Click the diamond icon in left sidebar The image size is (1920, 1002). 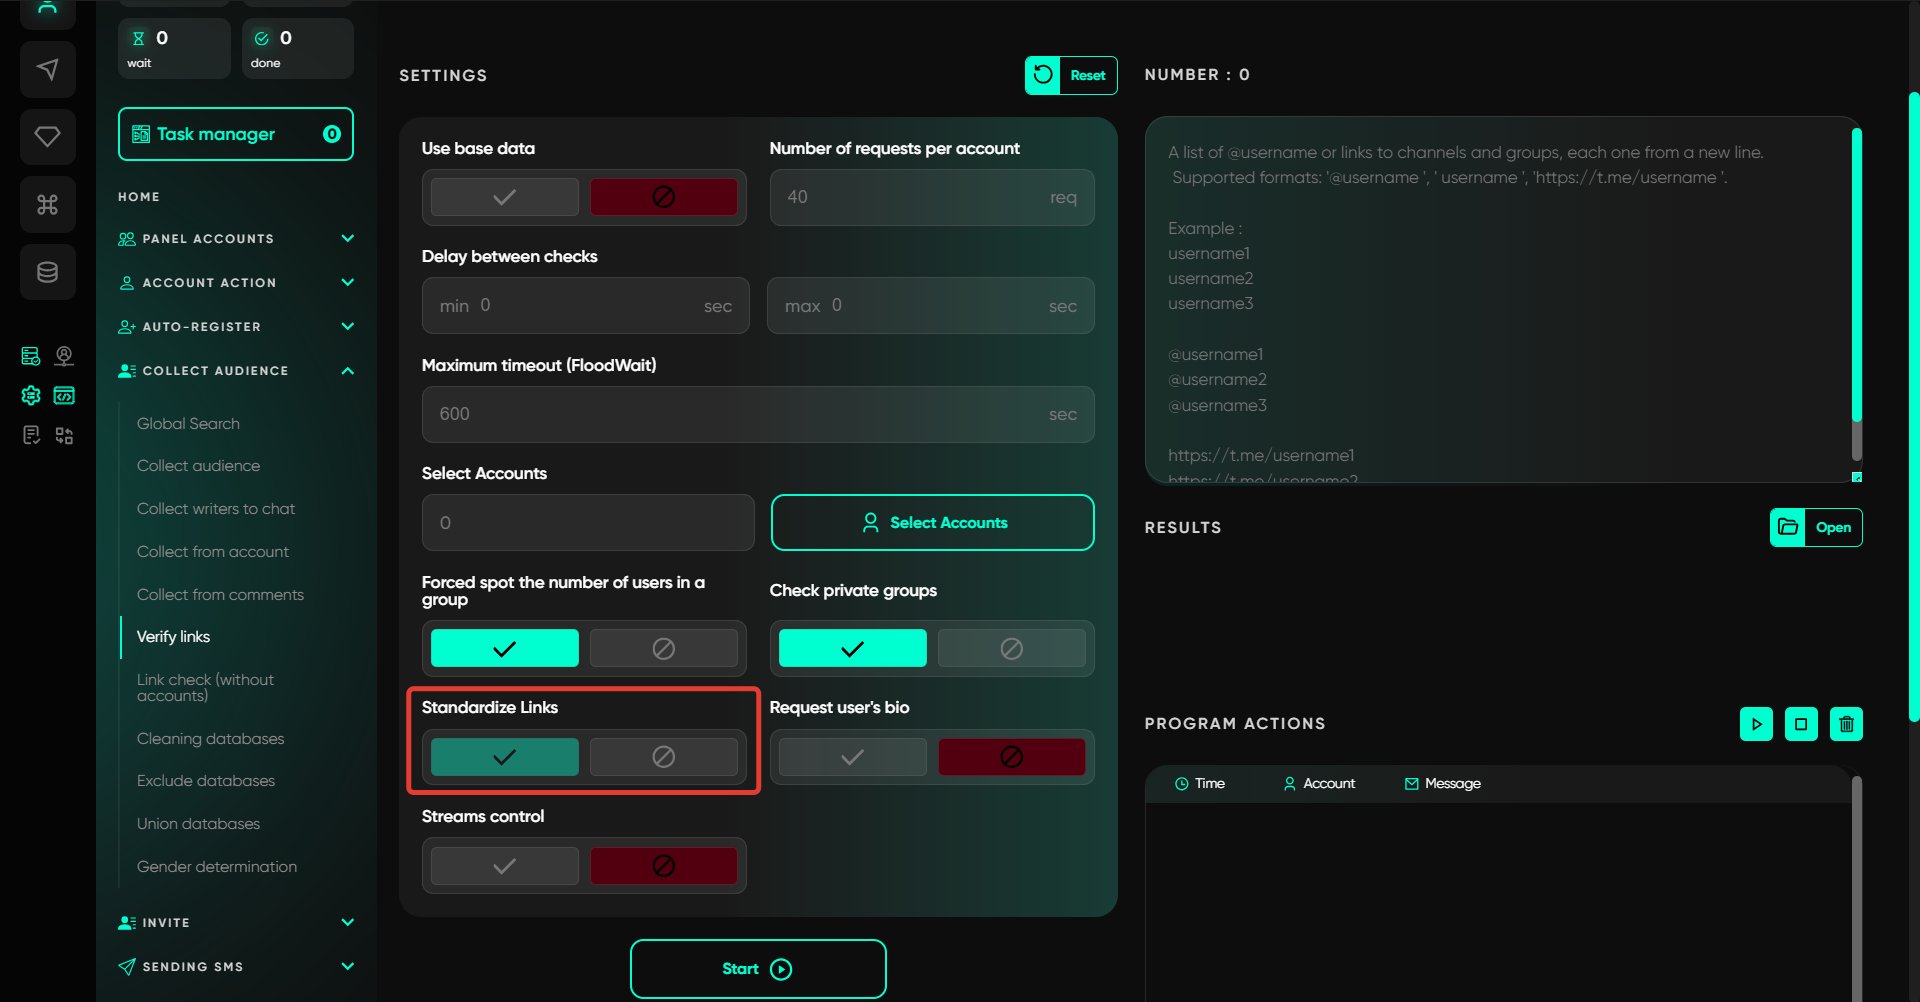coord(47,136)
